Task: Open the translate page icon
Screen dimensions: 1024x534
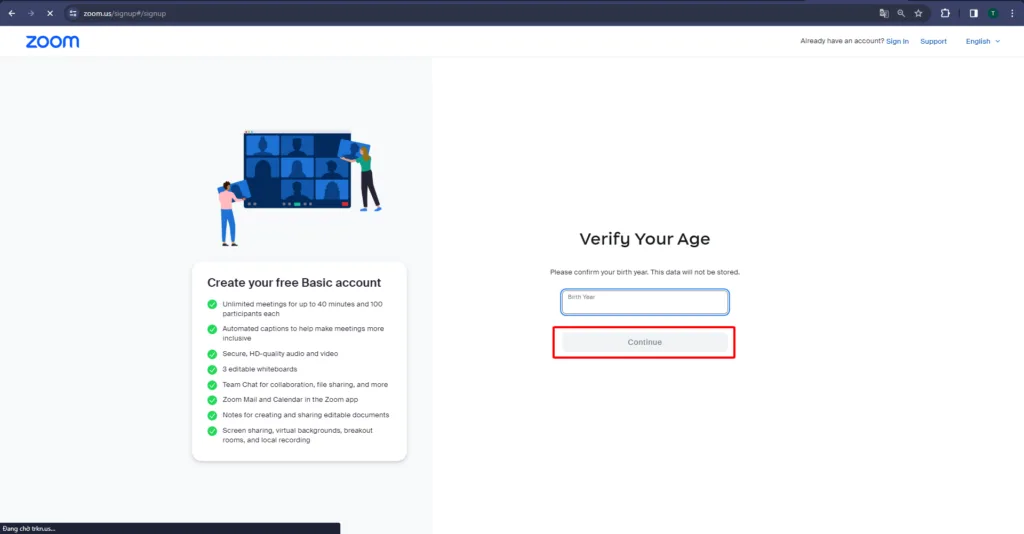Action: 884,13
